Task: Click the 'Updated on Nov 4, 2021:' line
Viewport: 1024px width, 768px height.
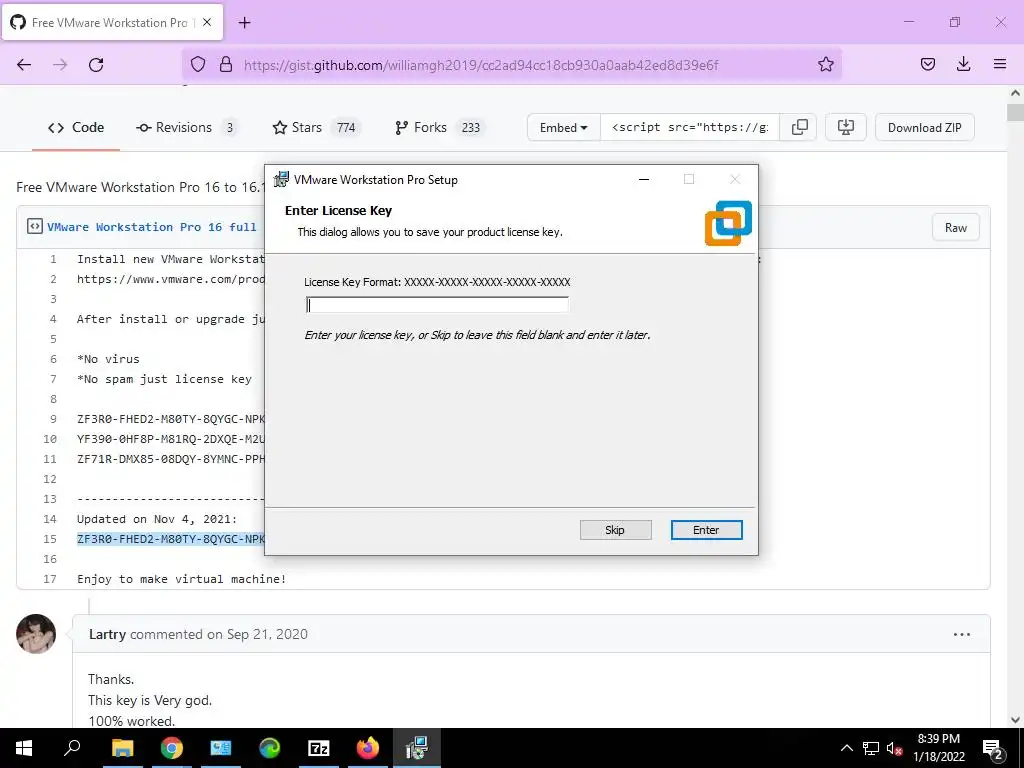Action: 157,519
